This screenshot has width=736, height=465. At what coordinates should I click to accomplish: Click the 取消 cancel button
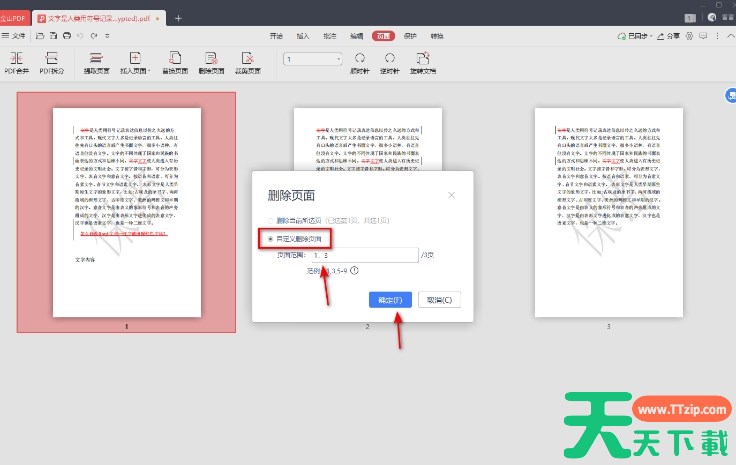[439, 300]
